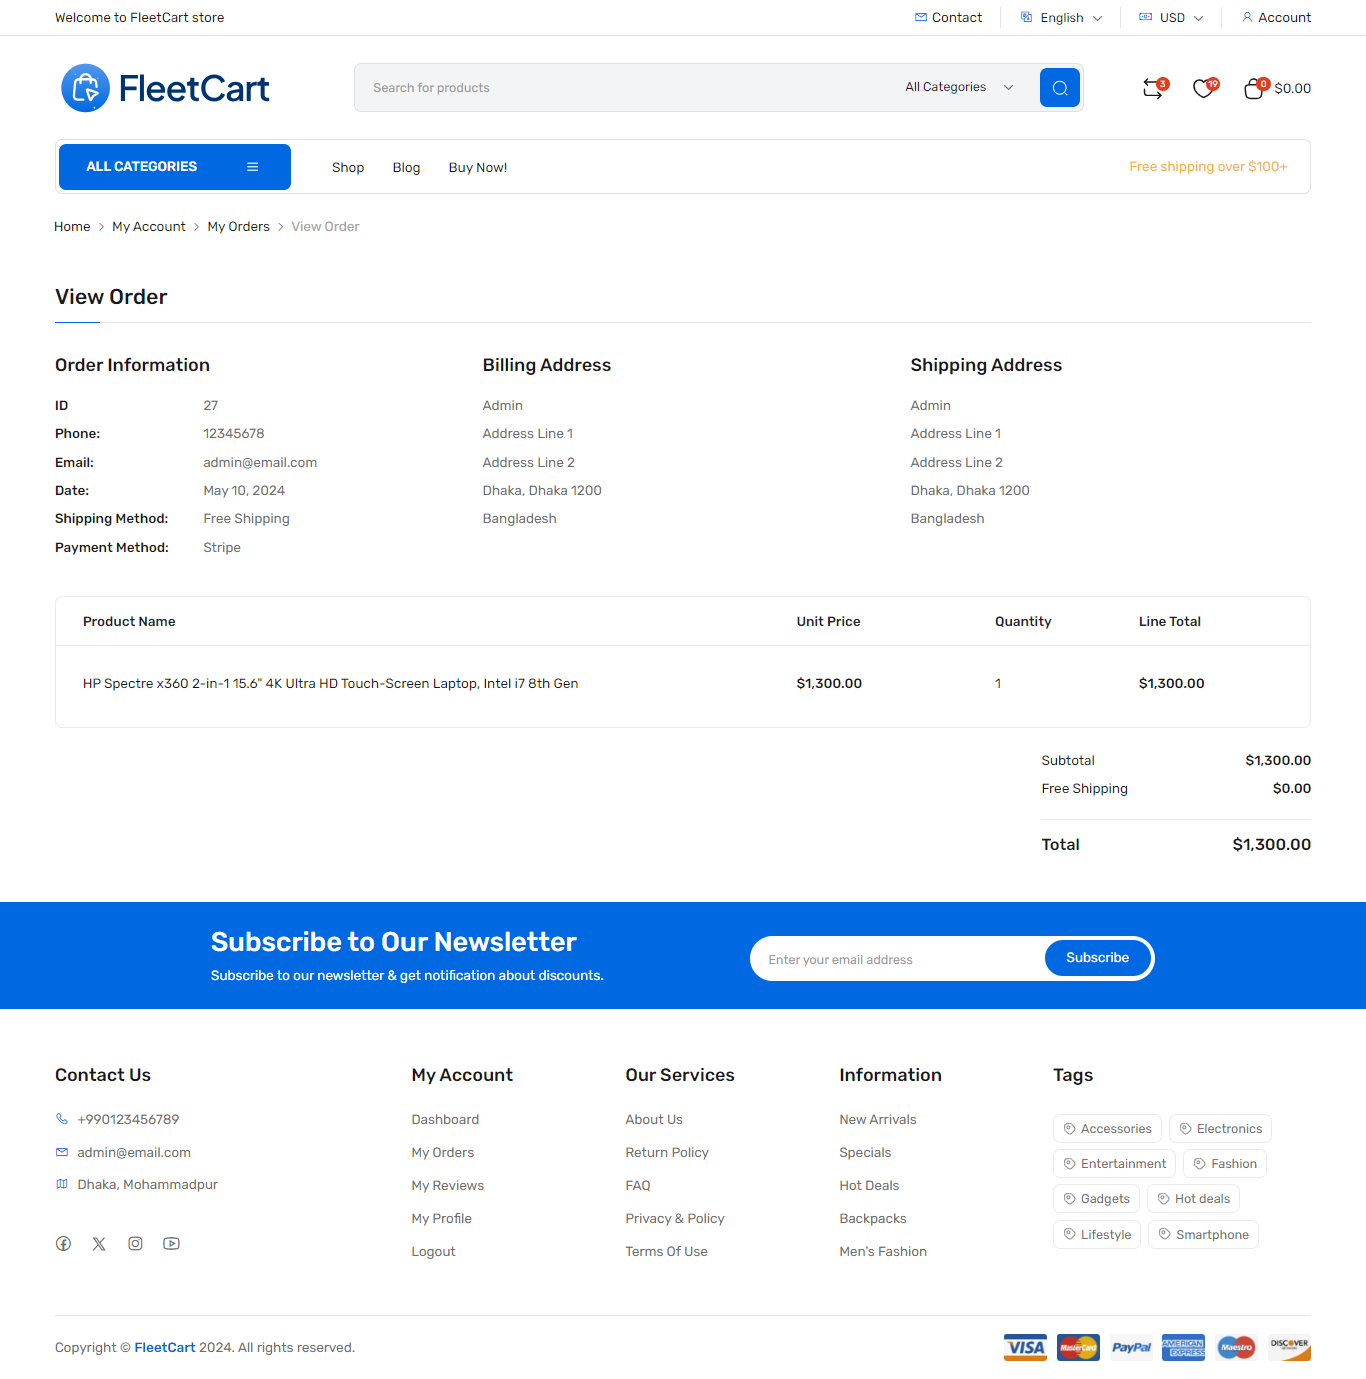
Task: Click the YouTube icon in footer
Action: click(172, 1244)
